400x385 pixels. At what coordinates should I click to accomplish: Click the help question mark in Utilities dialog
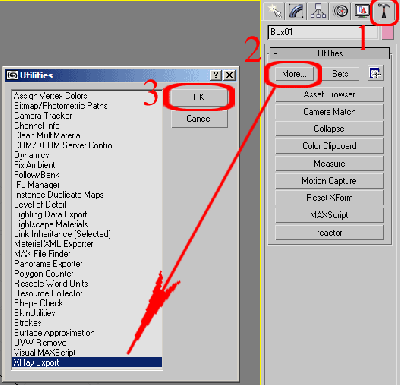pos(216,75)
